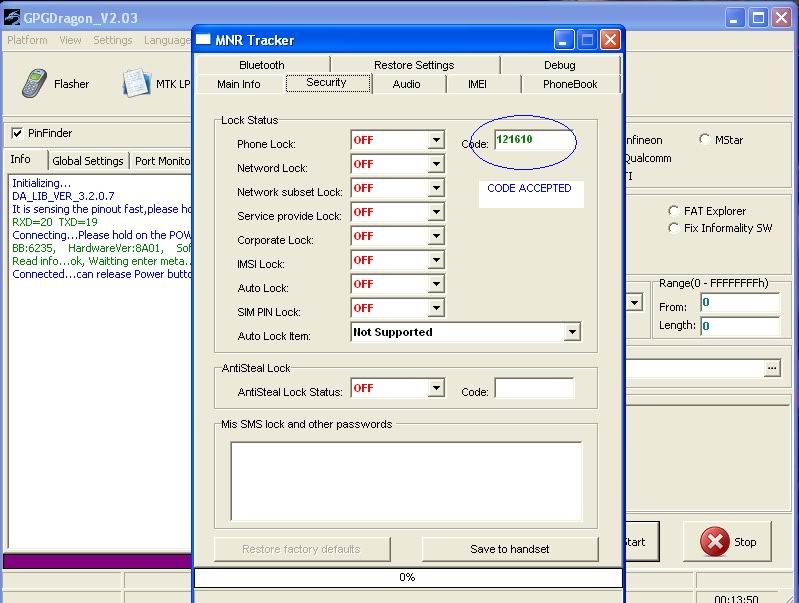
Task: Switch to the Port Monitor tab
Action: pyautogui.click(x=162, y=161)
